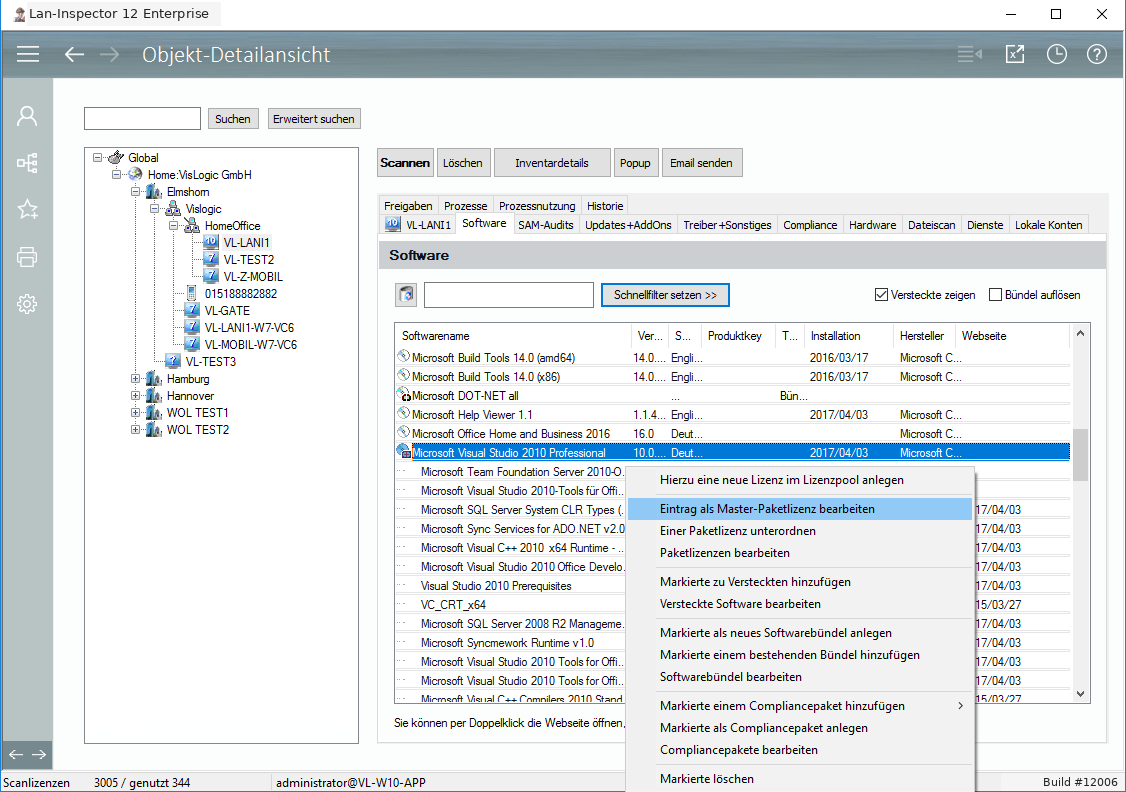Click the Microsoft Help Viewer 1.1 icon
The image size is (1126, 792).
[x=404, y=414]
